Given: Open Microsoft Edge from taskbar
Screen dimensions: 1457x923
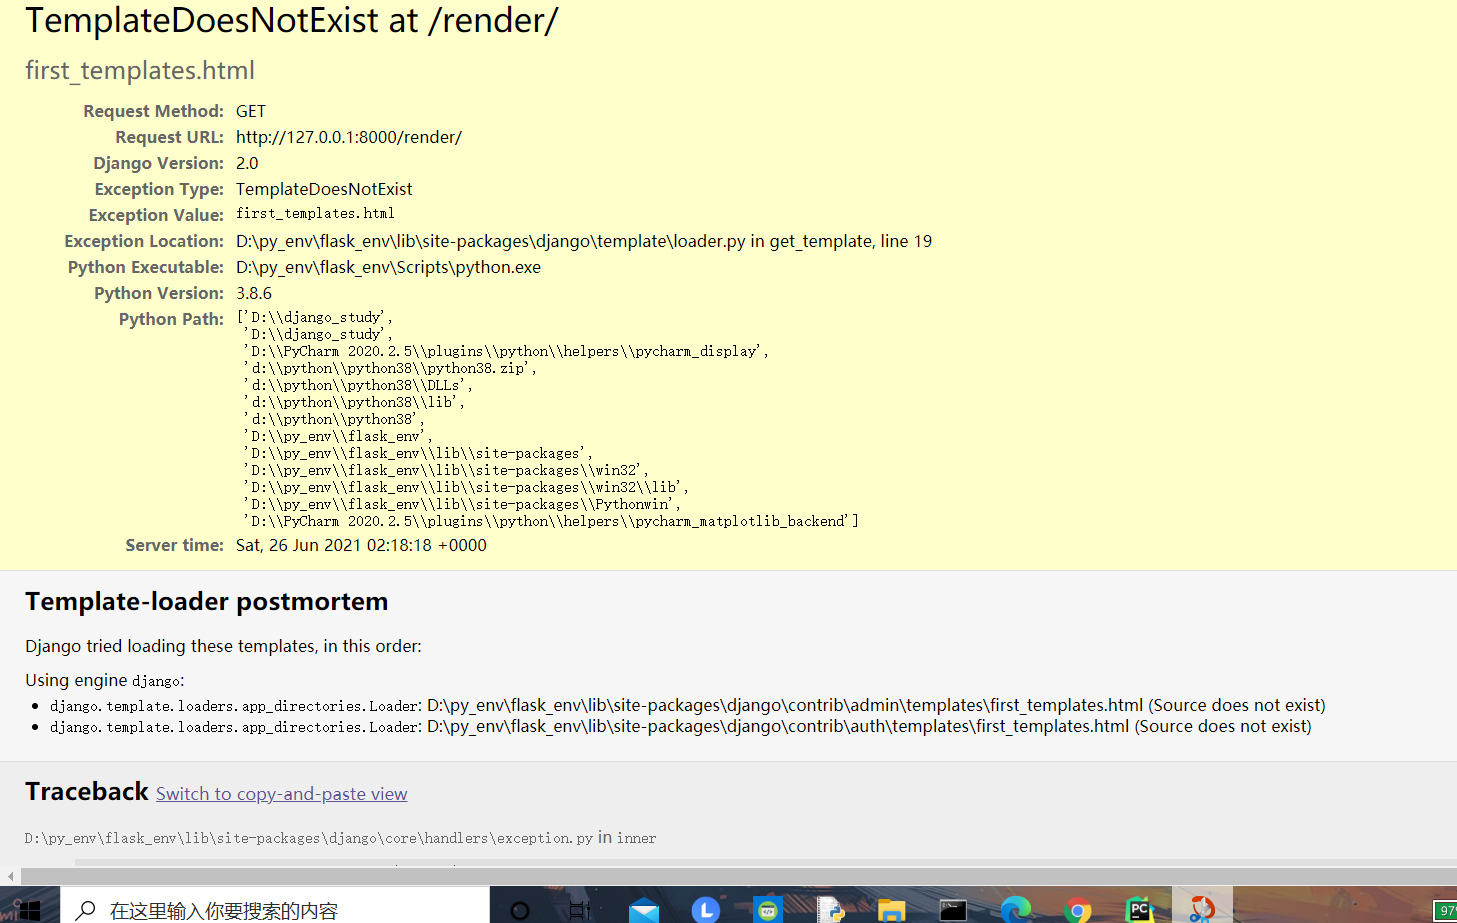Looking at the screenshot, I should 1016,909.
